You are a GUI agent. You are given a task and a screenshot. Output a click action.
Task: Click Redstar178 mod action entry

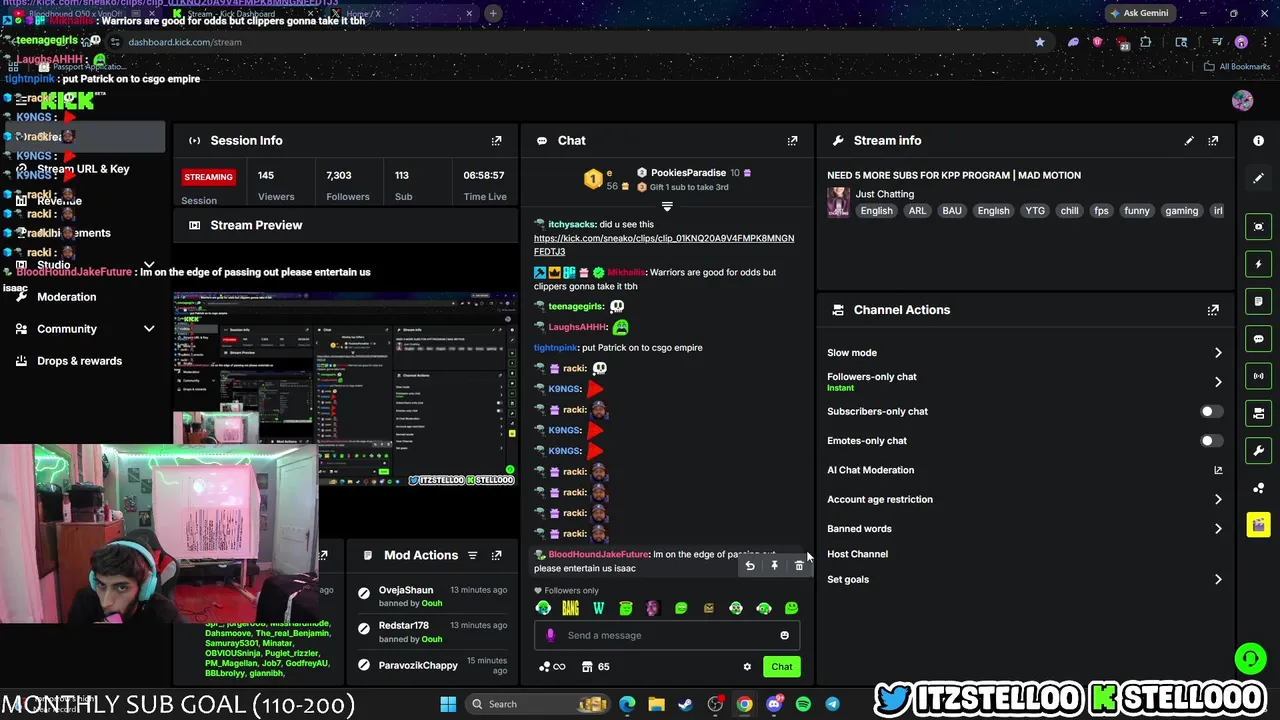click(430, 632)
